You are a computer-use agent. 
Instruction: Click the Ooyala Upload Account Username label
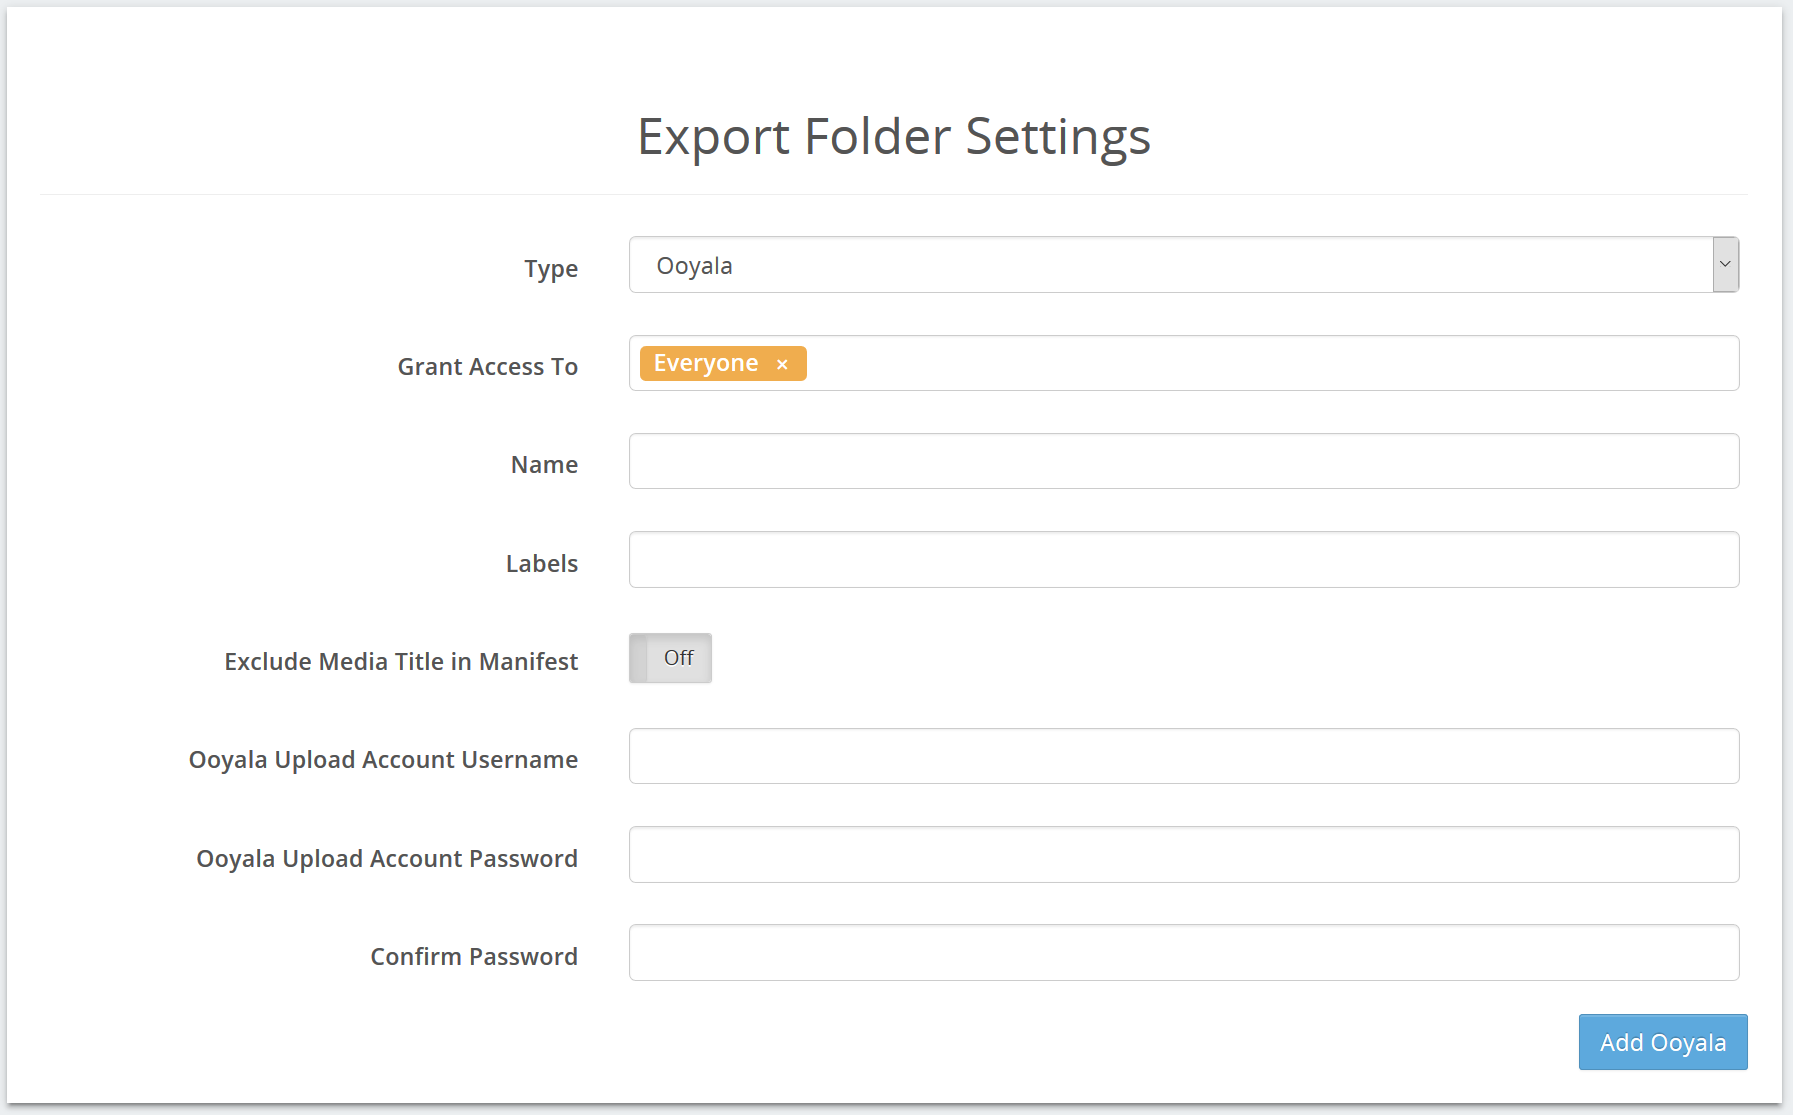pos(384,760)
